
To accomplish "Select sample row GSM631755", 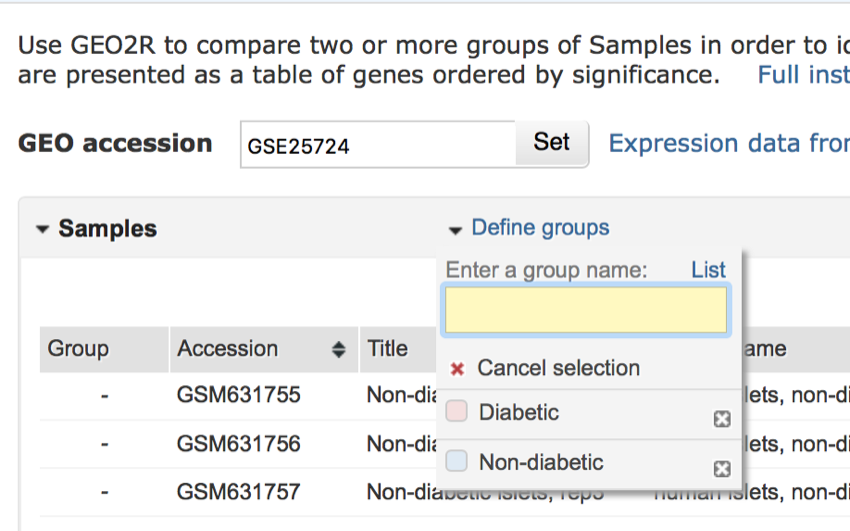I will pos(238,395).
